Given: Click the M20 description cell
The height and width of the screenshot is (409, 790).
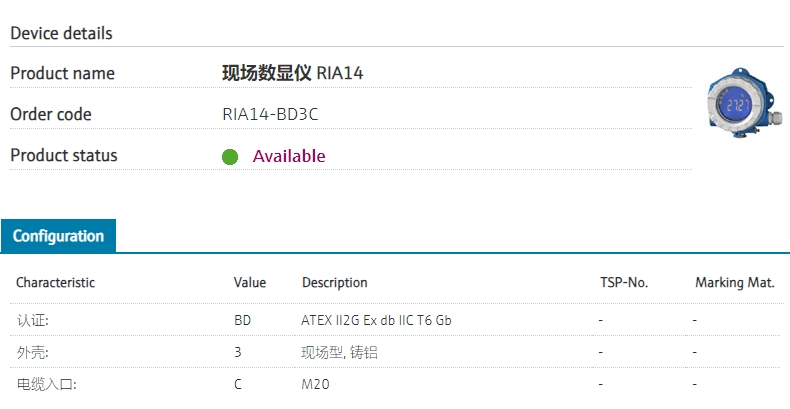Looking at the screenshot, I should [x=315, y=384].
